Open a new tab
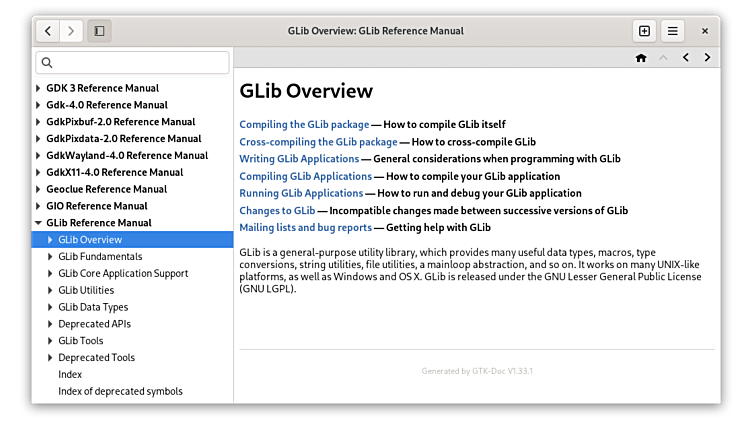Image resolution: width=752 pixels, height=423 pixels. tap(644, 31)
